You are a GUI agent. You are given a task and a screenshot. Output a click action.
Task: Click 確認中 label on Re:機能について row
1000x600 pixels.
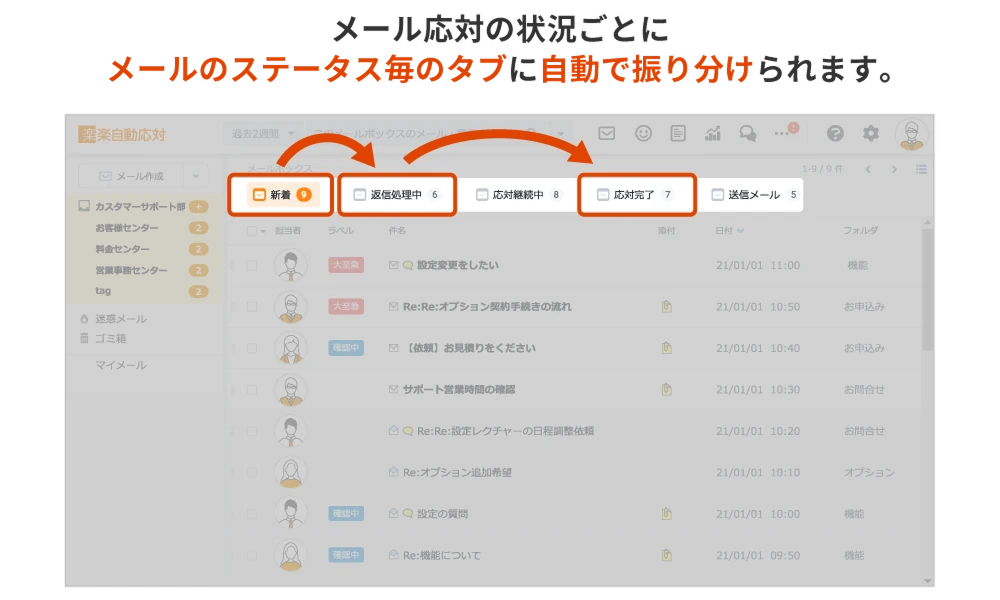(x=346, y=555)
